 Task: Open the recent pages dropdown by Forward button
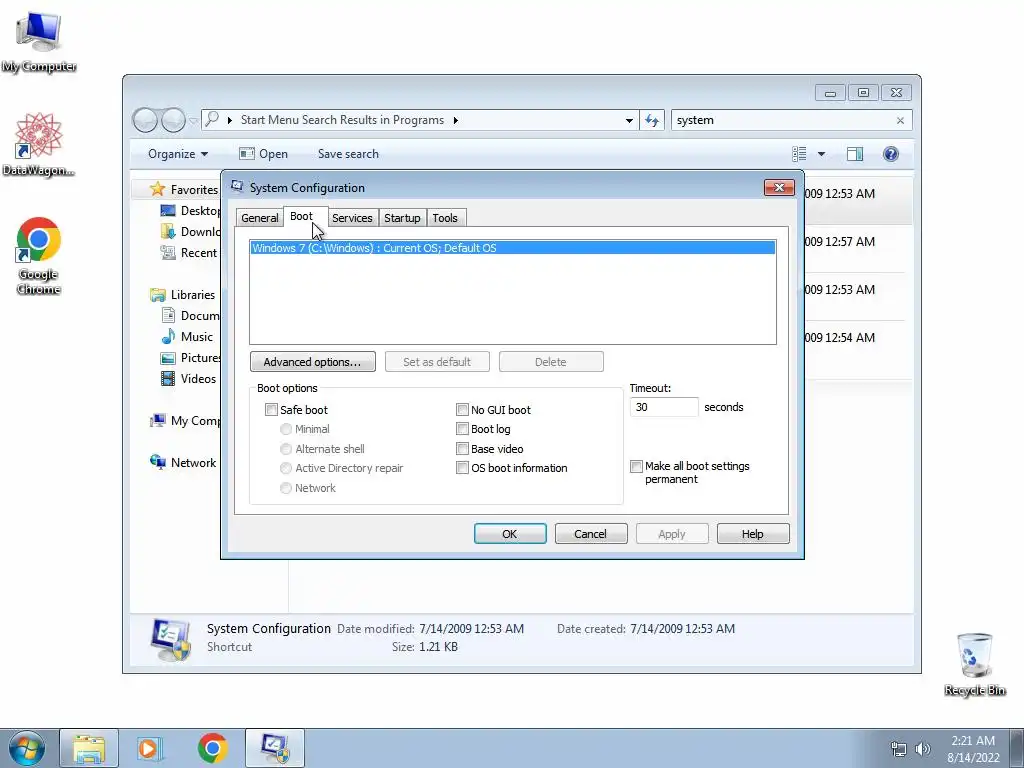click(193, 121)
